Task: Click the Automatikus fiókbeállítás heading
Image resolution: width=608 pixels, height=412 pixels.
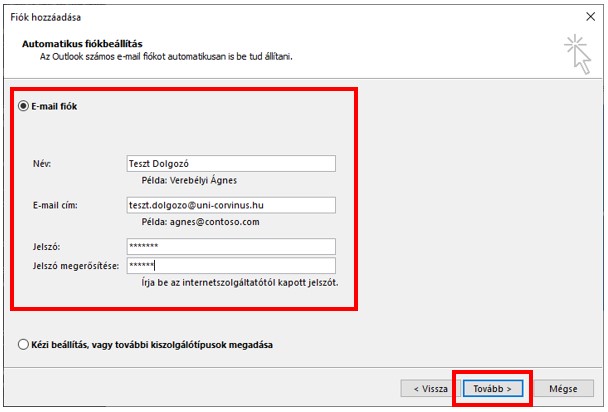Action: tap(82, 44)
